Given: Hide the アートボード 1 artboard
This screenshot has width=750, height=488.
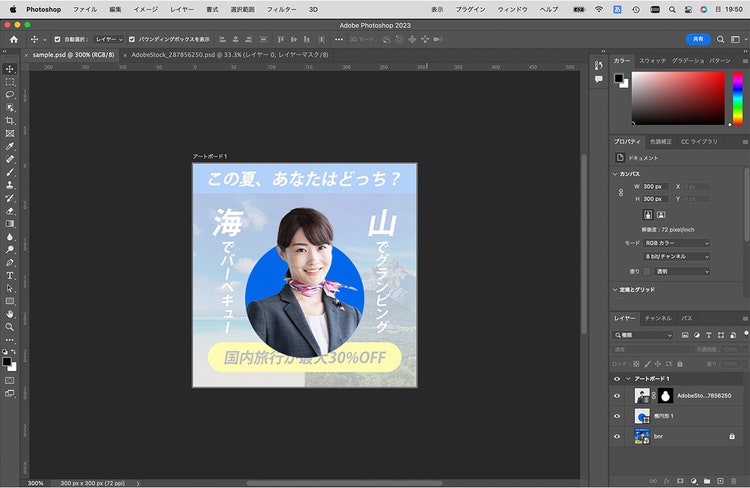Looking at the screenshot, I should 617,379.
